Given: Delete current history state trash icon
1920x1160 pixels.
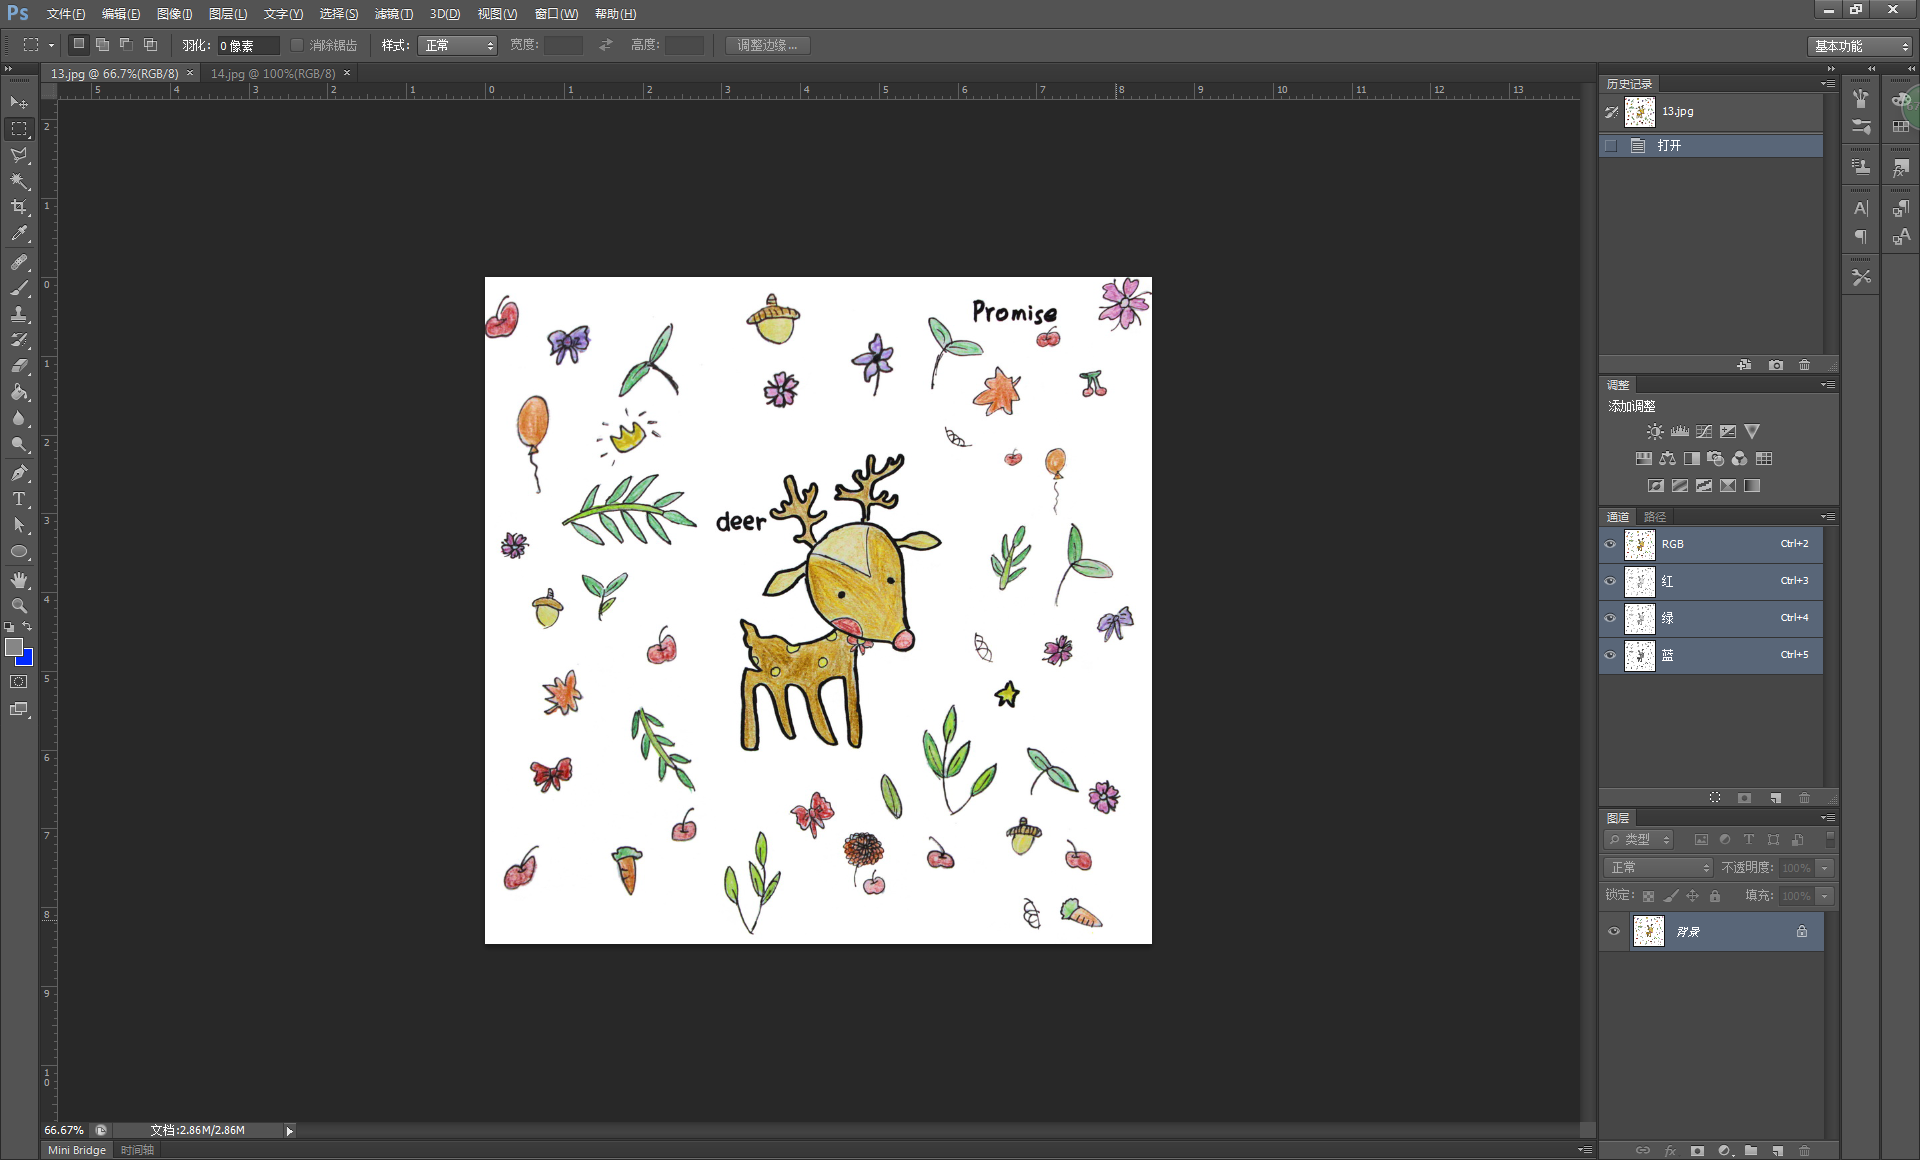Looking at the screenshot, I should coord(1805,365).
